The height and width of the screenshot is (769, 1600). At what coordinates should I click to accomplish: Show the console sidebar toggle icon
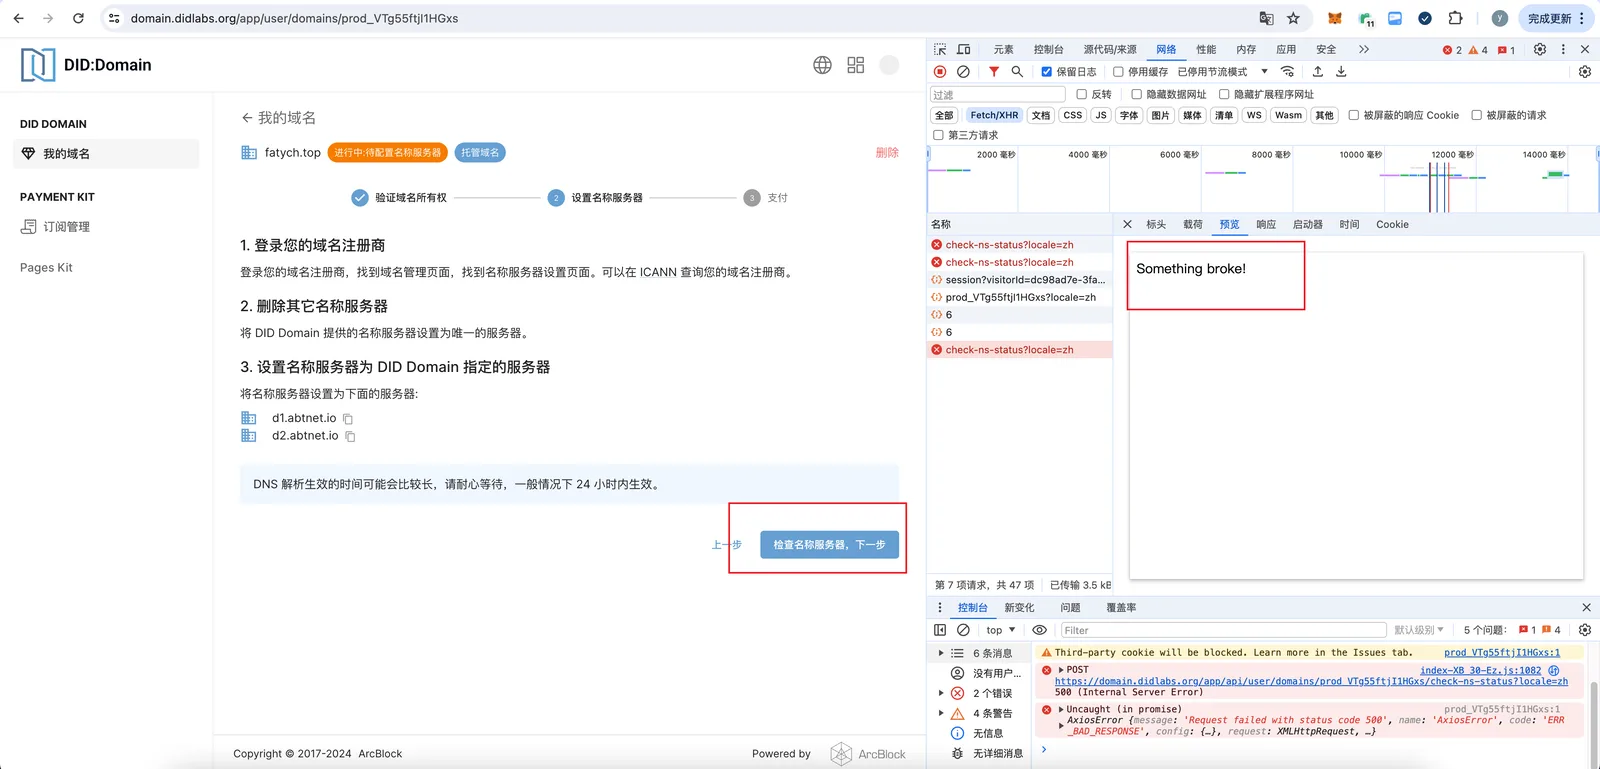click(940, 630)
